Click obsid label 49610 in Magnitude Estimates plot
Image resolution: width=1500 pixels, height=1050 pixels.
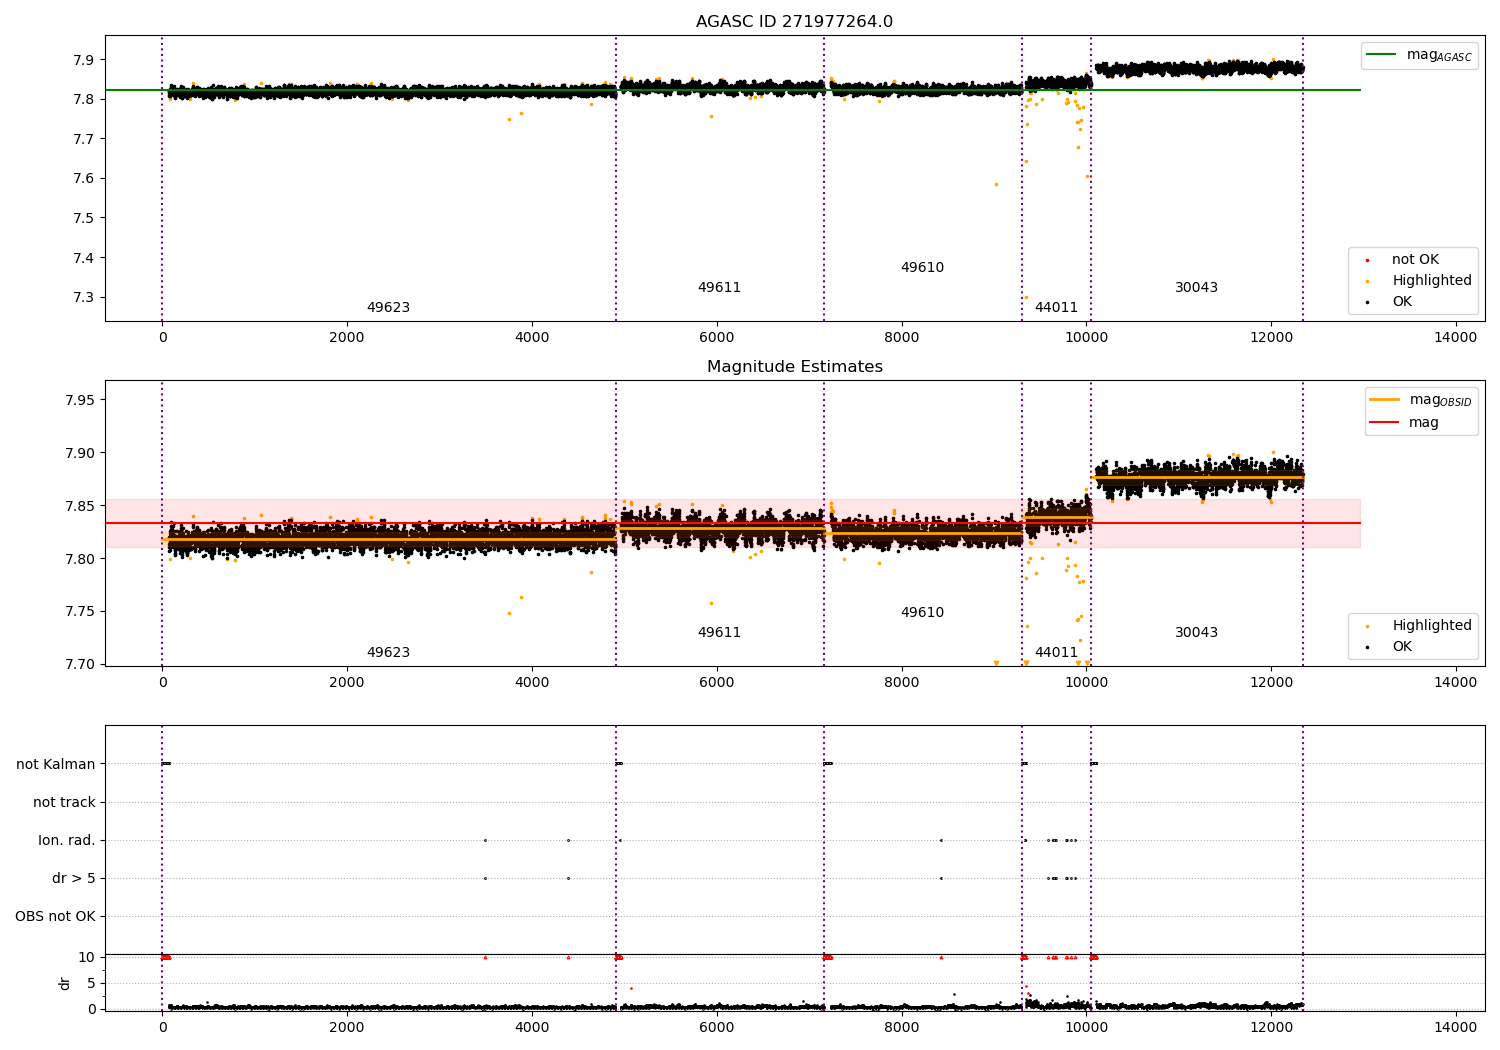coord(922,613)
